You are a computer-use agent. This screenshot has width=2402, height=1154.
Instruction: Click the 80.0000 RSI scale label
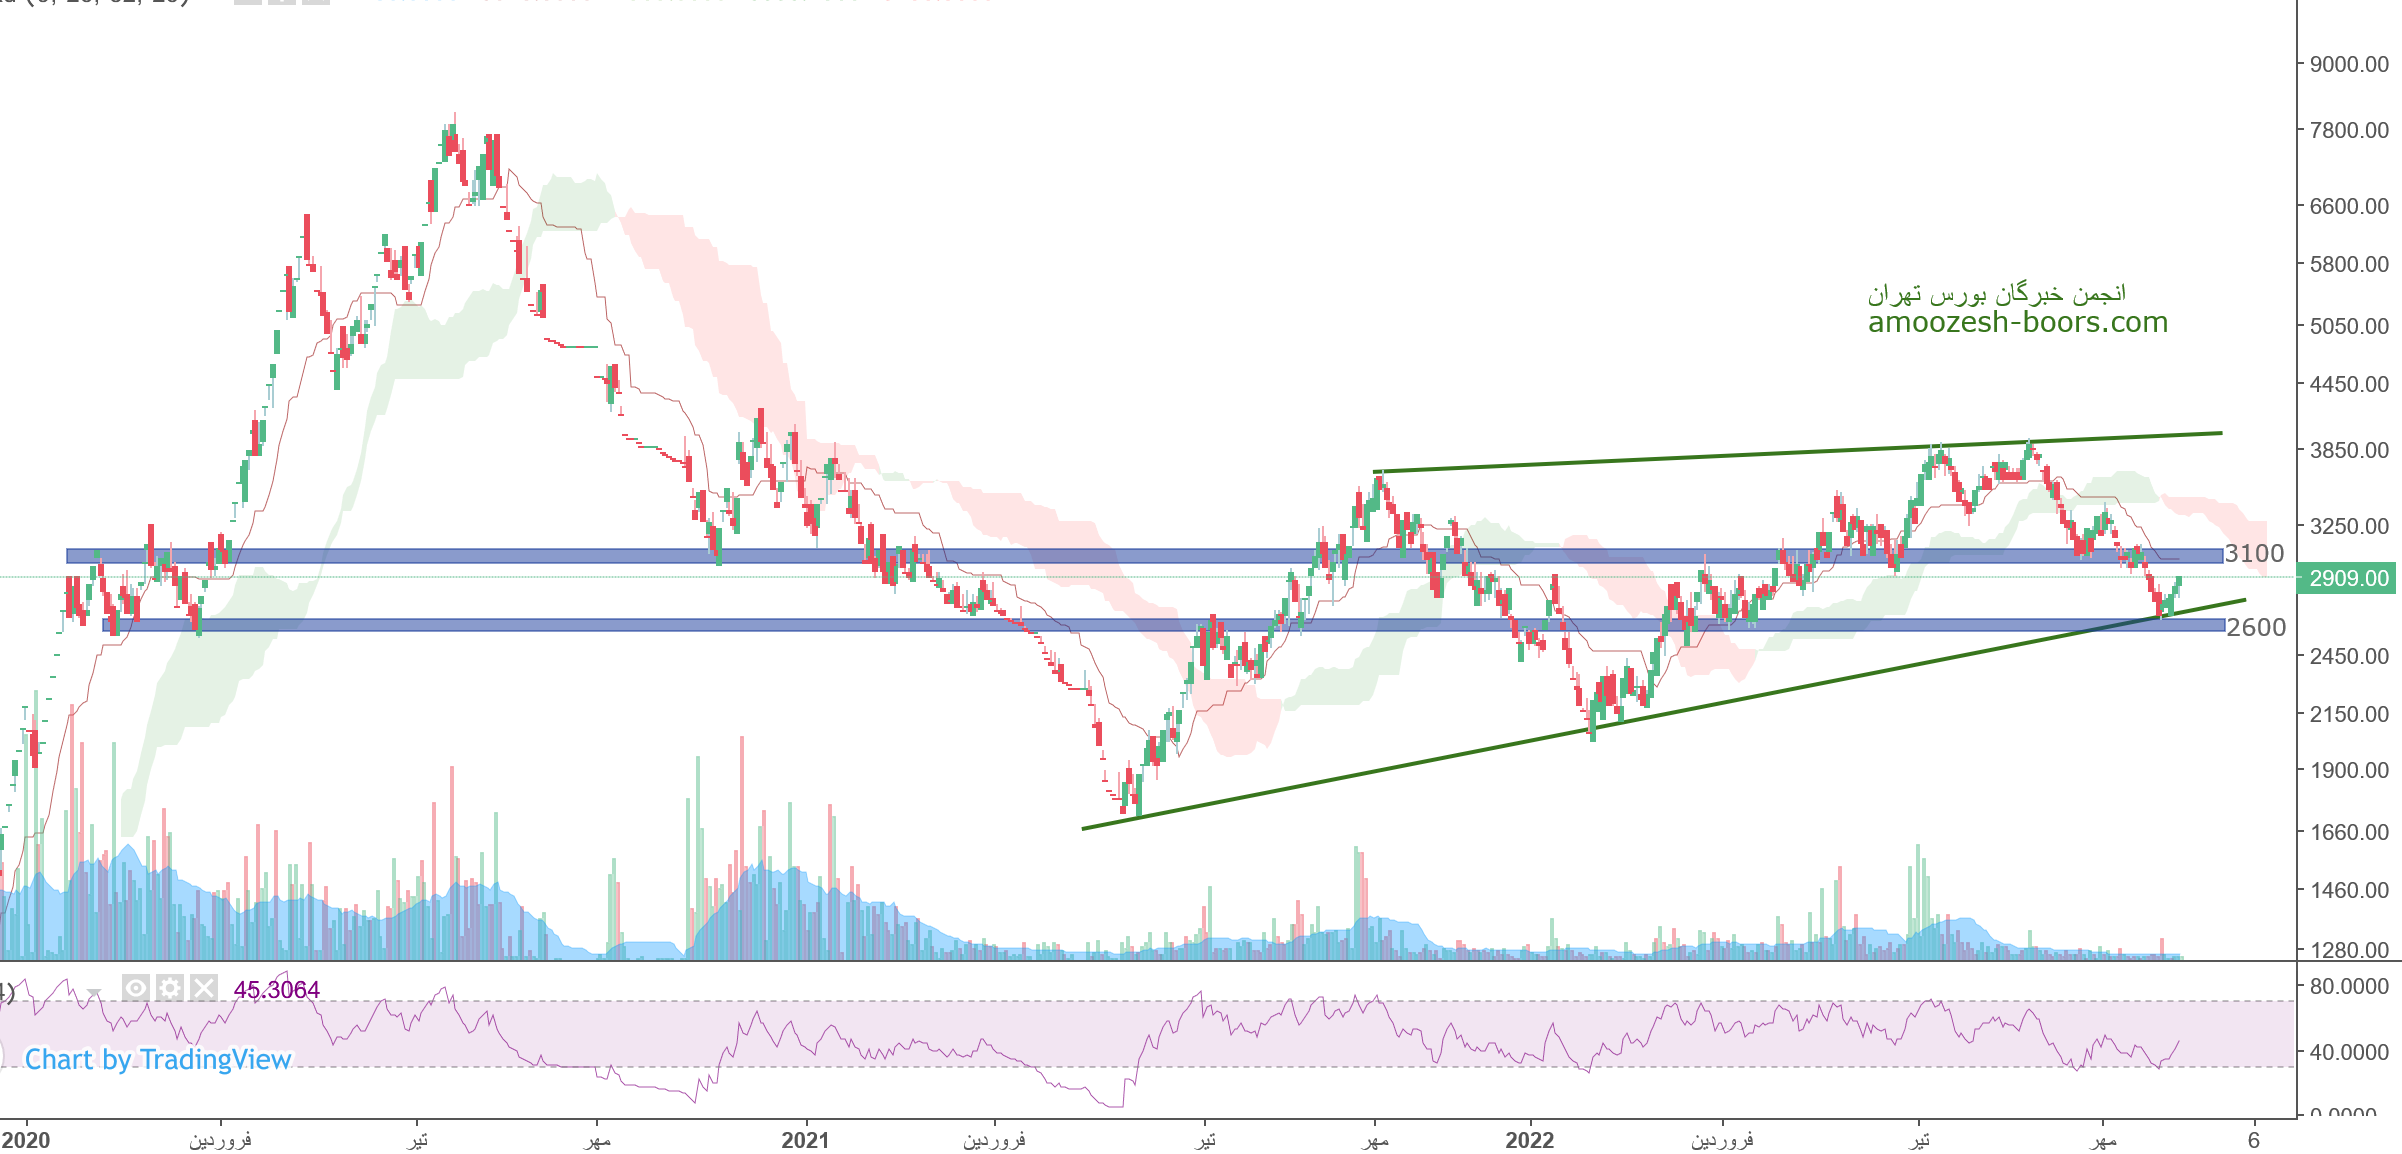pos(2348,986)
